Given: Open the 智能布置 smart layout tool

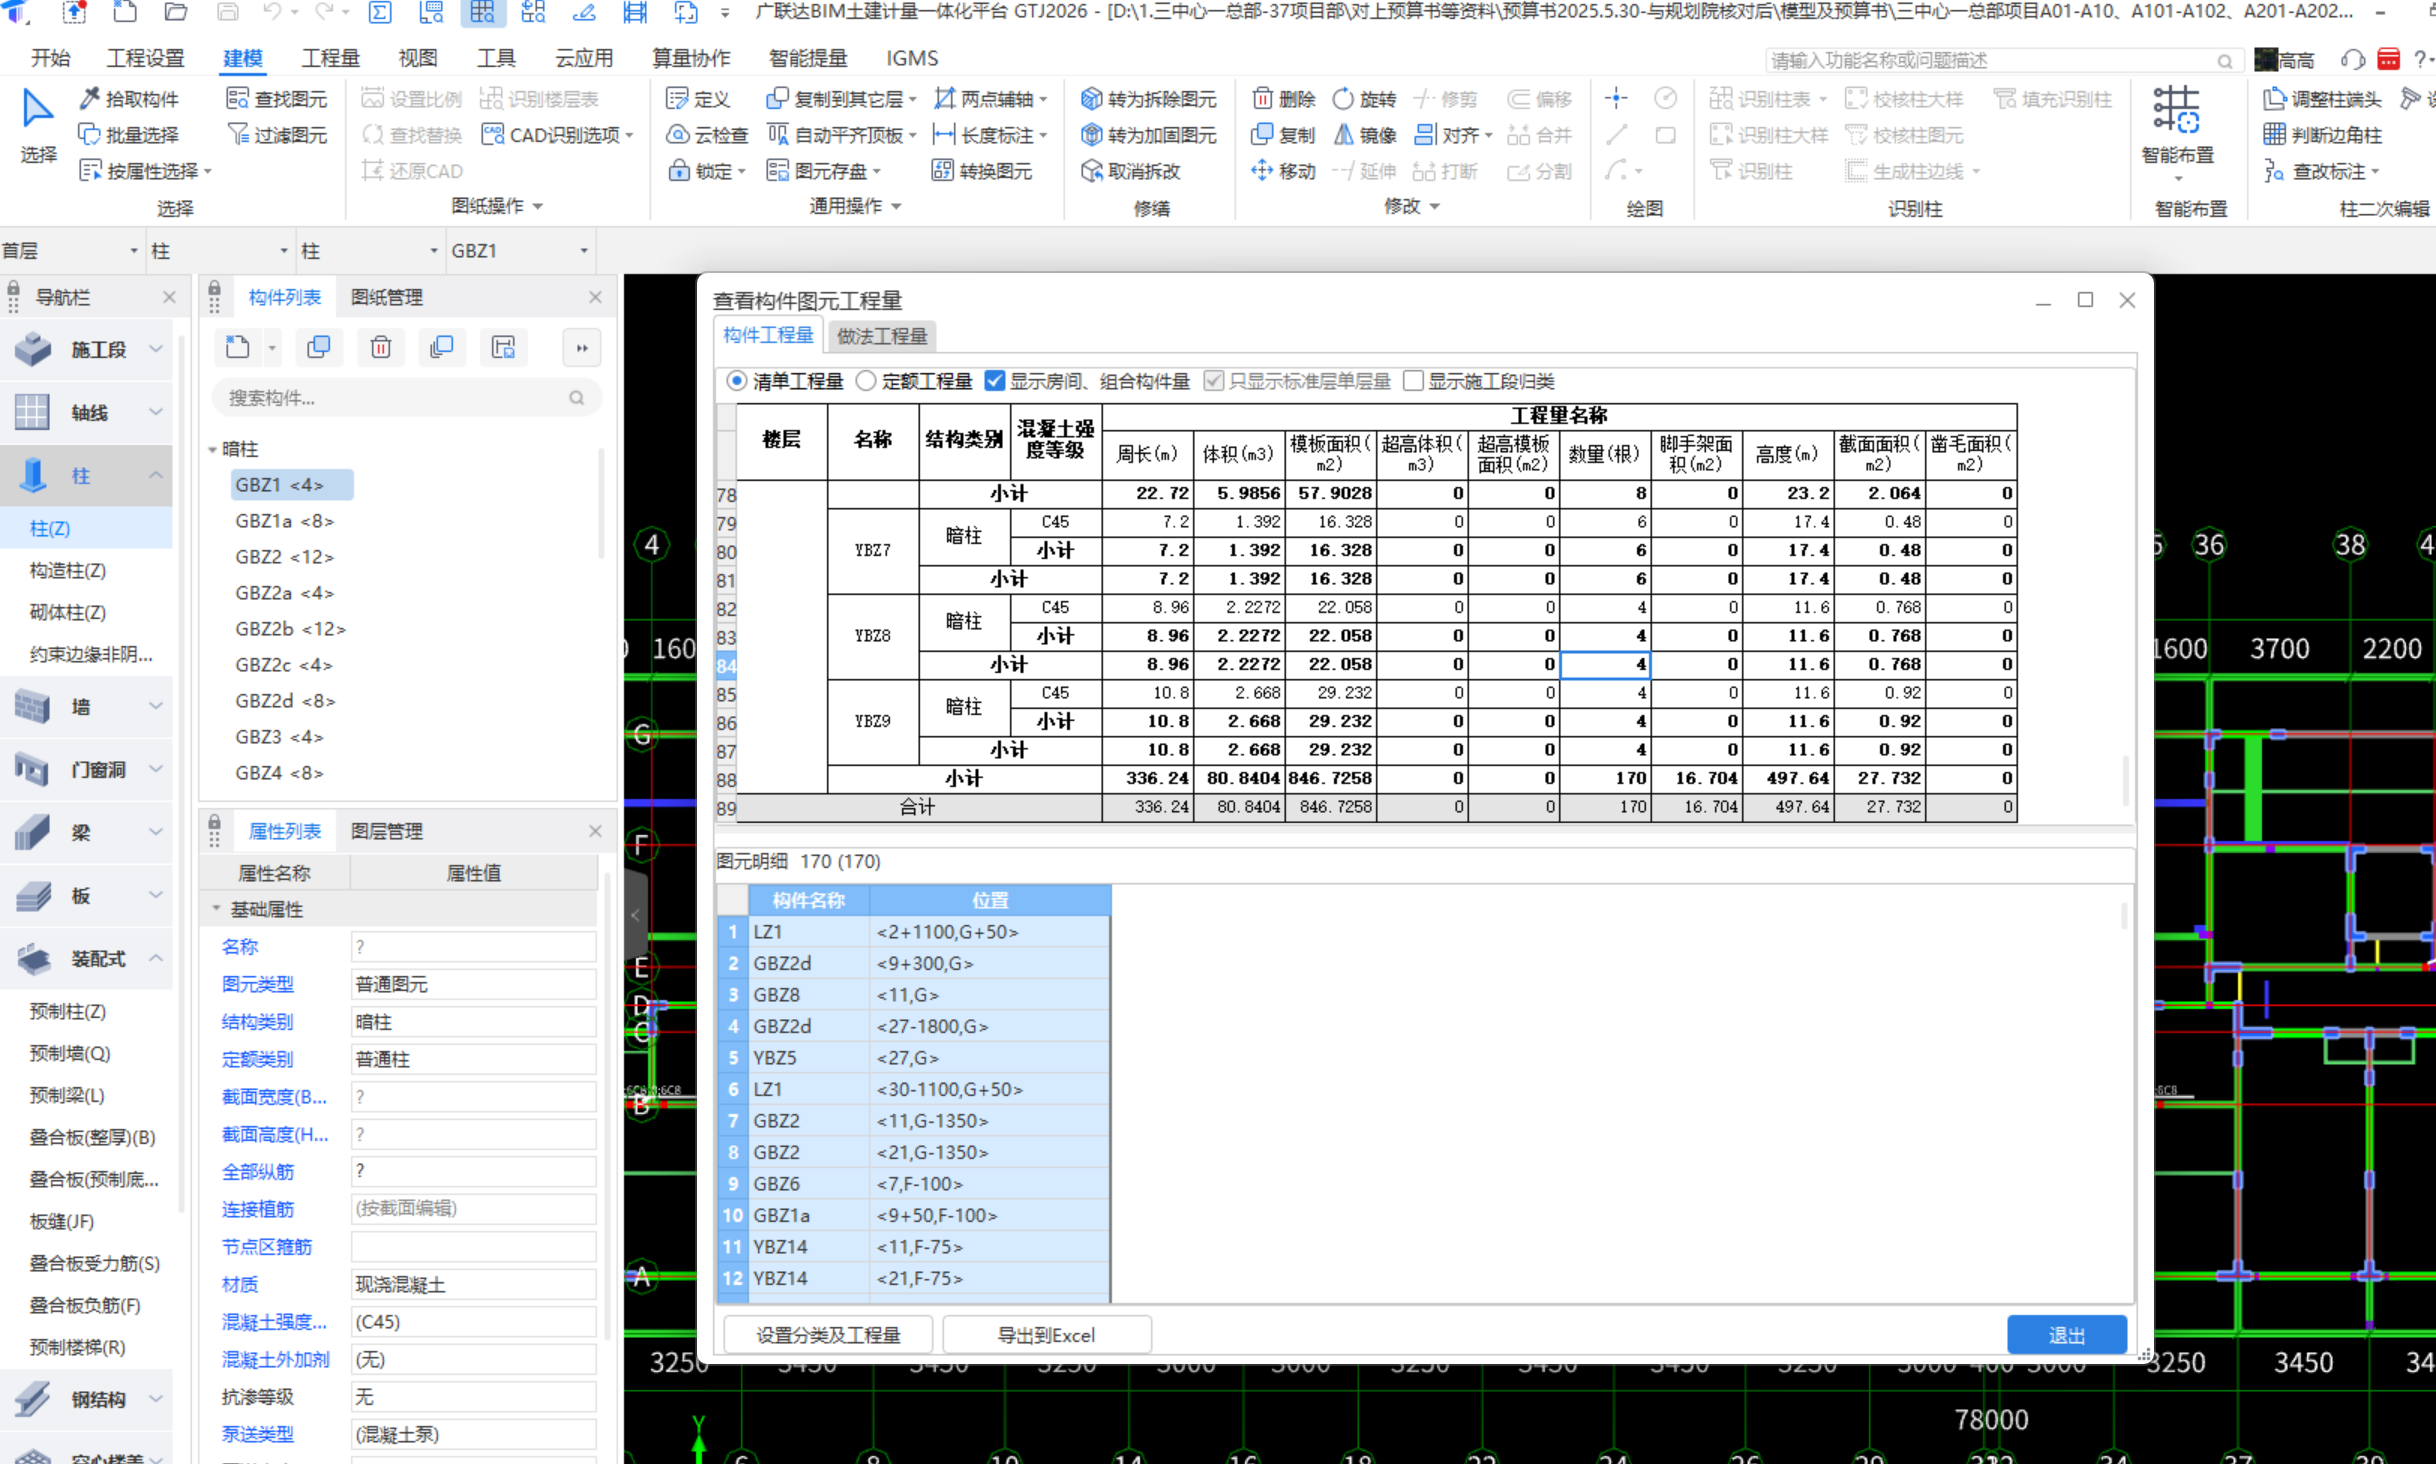Looking at the screenshot, I should coord(2176,125).
